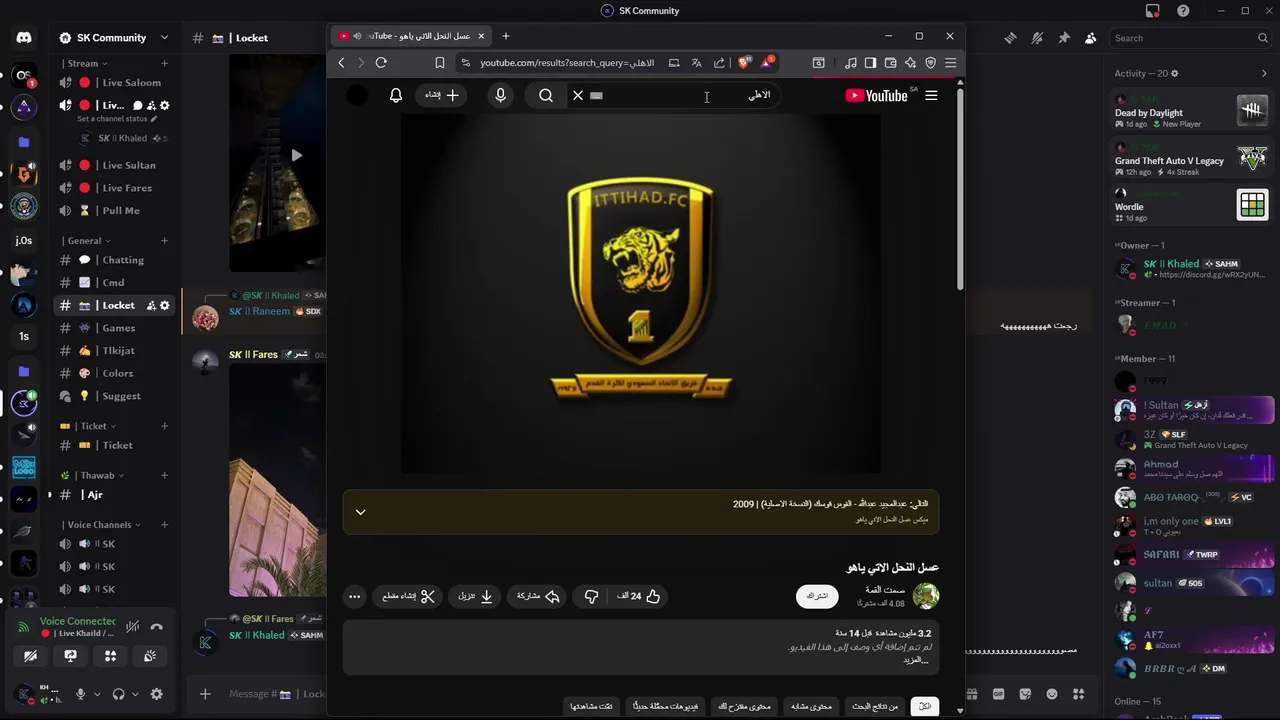1280x720 pixels.
Task: Bookmark this page in the browser
Action: [439, 63]
